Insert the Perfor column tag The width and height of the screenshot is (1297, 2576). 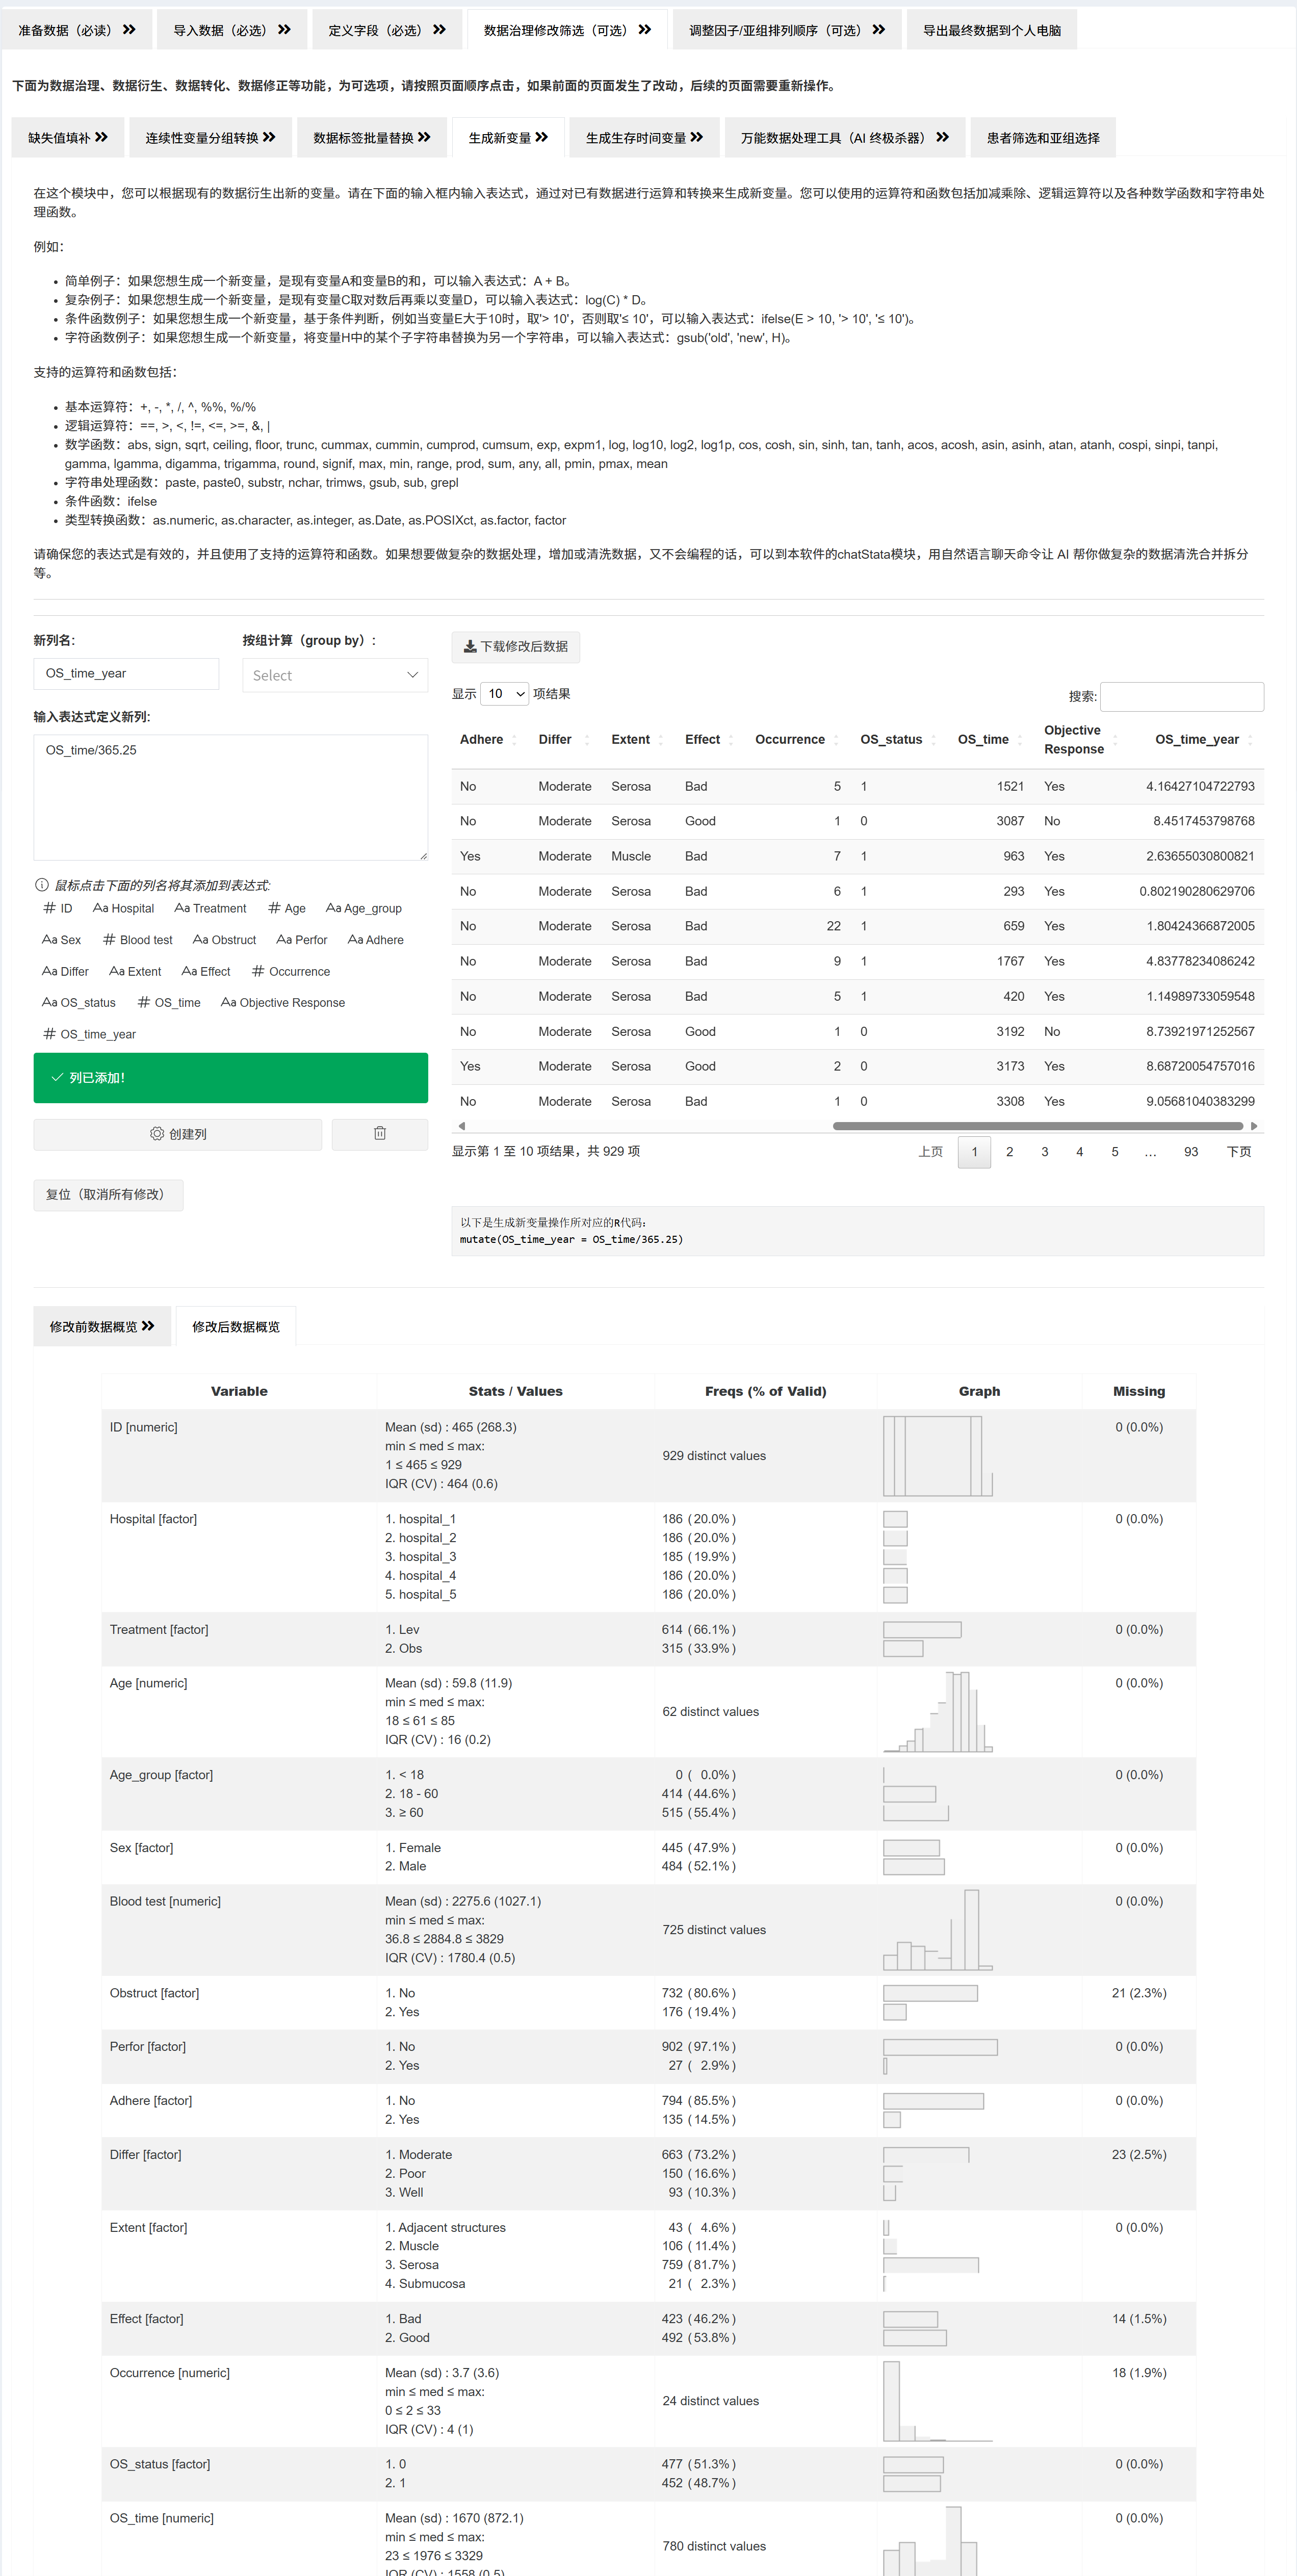(x=302, y=940)
